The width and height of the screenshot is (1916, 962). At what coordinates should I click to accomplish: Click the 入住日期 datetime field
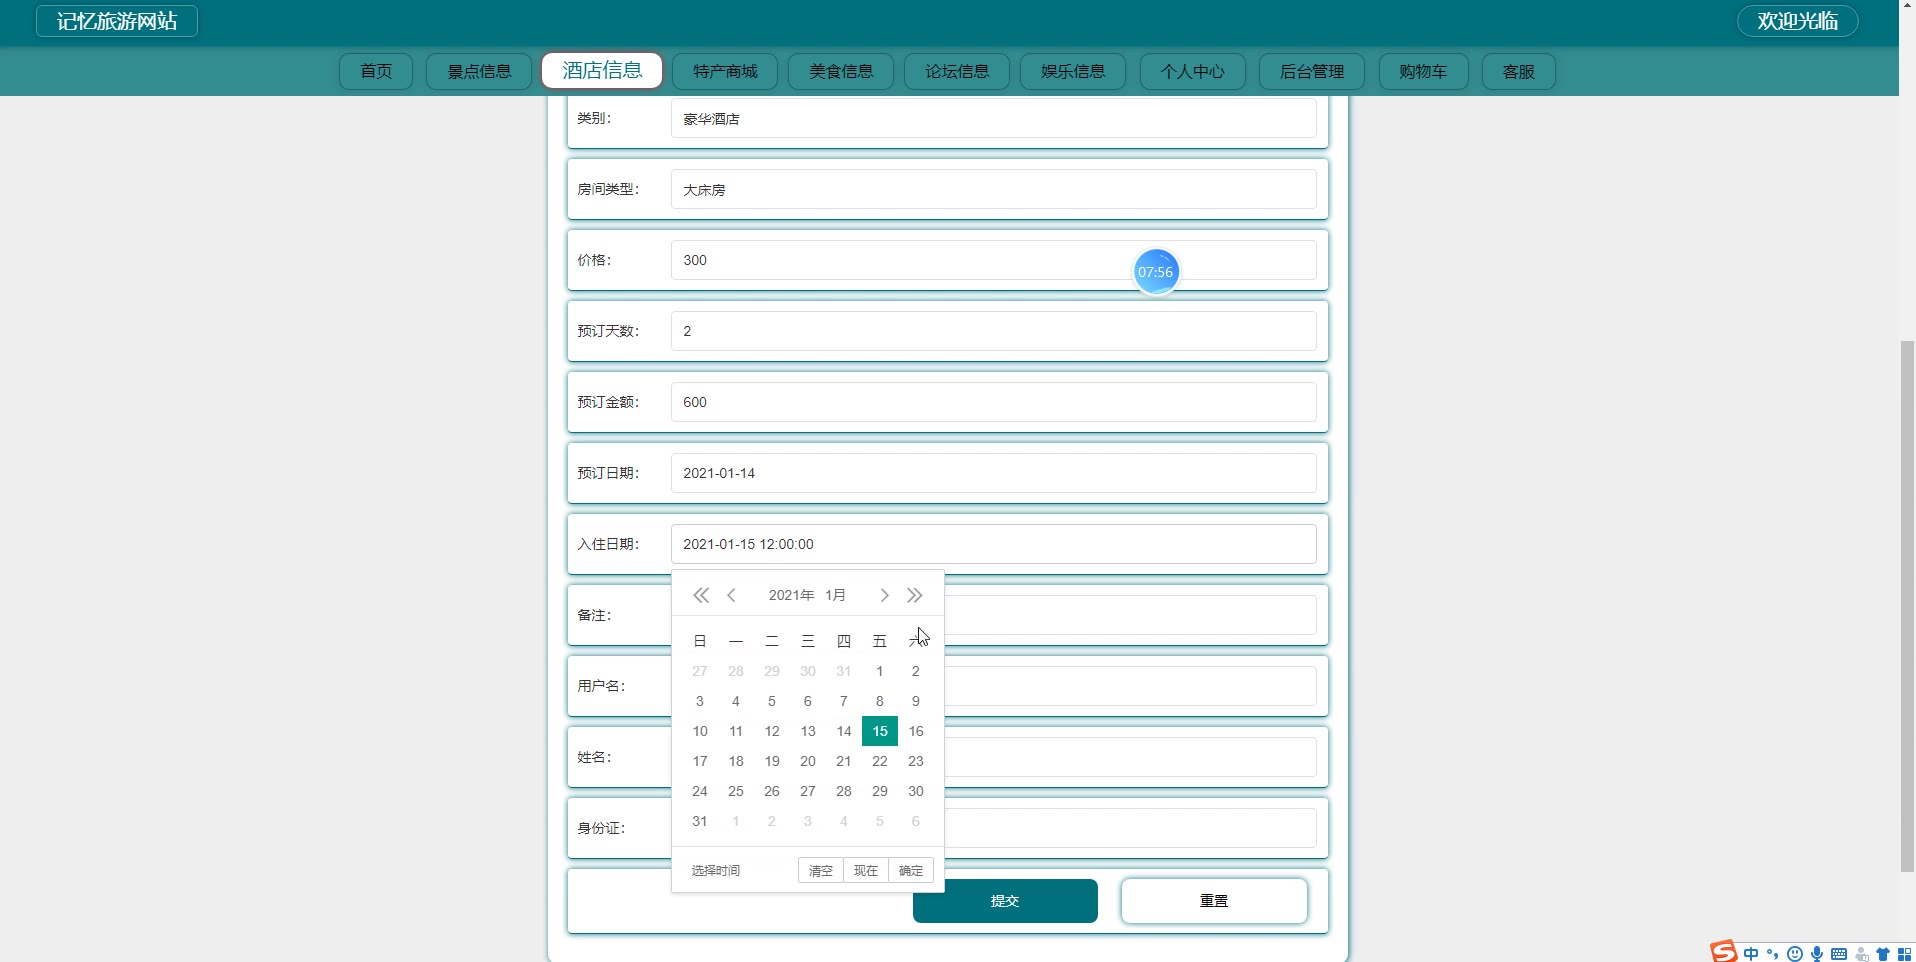[993, 544]
